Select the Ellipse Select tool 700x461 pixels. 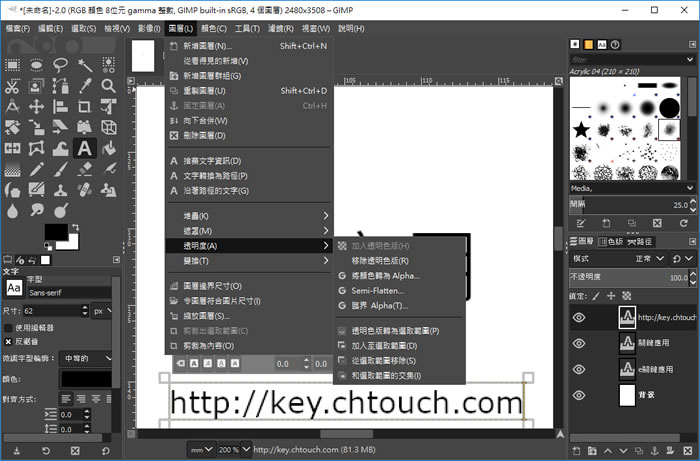tap(37, 65)
